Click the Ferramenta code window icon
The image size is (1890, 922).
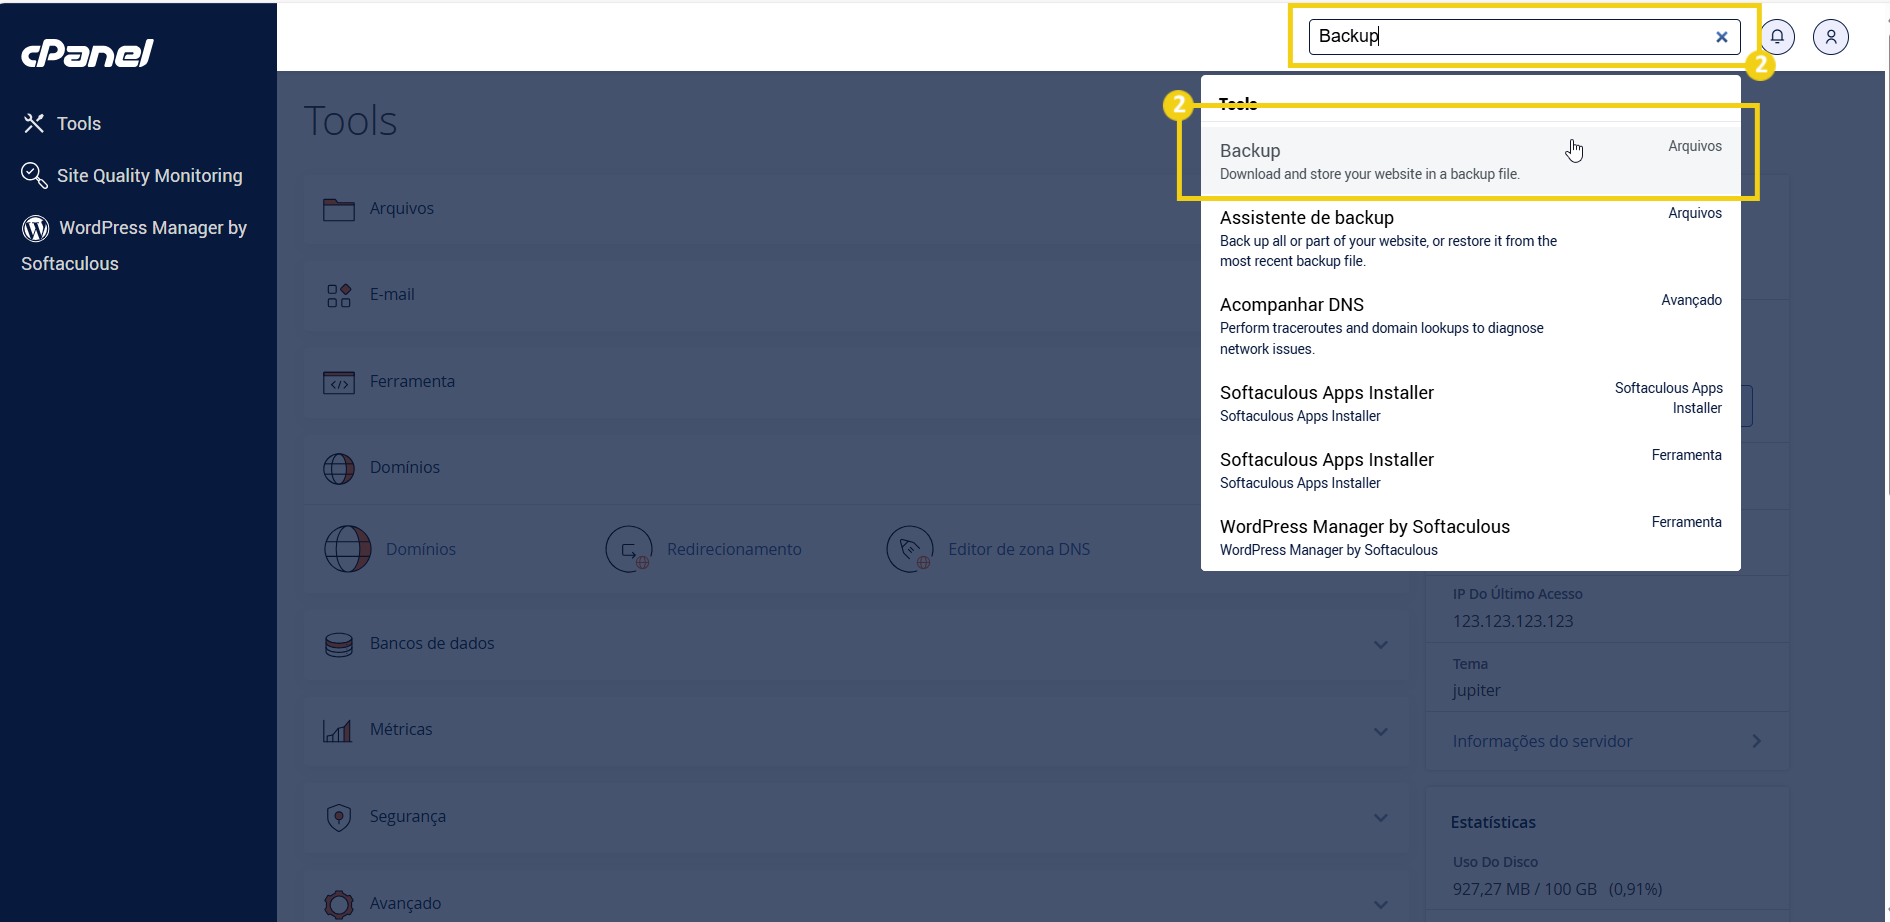pos(339,382)
